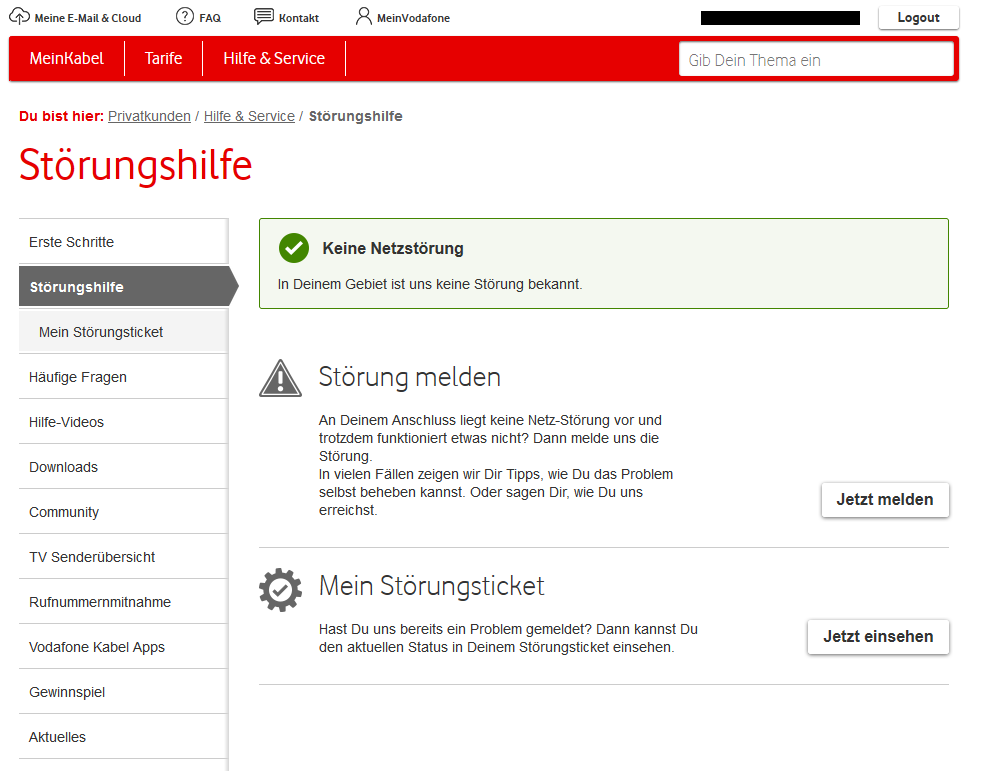The image size is (988, 771).
Task: Open Häufige Fragen in sidebar
Action: click(124, 377)
